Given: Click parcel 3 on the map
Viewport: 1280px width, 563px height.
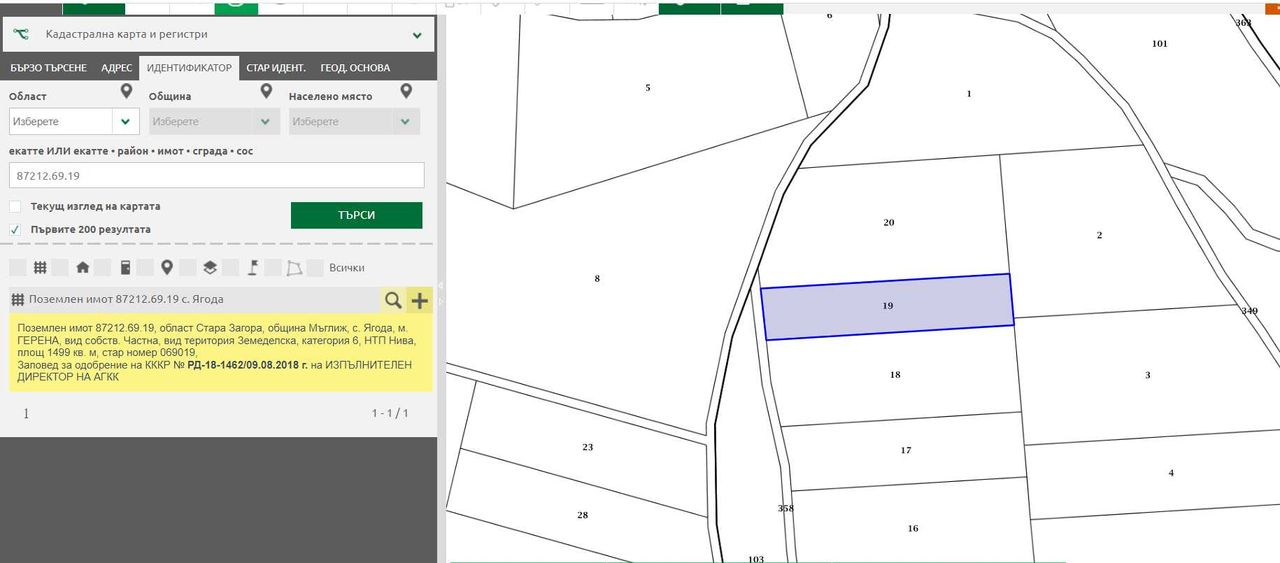Looking at the screenshot, I should point(1147,375).
